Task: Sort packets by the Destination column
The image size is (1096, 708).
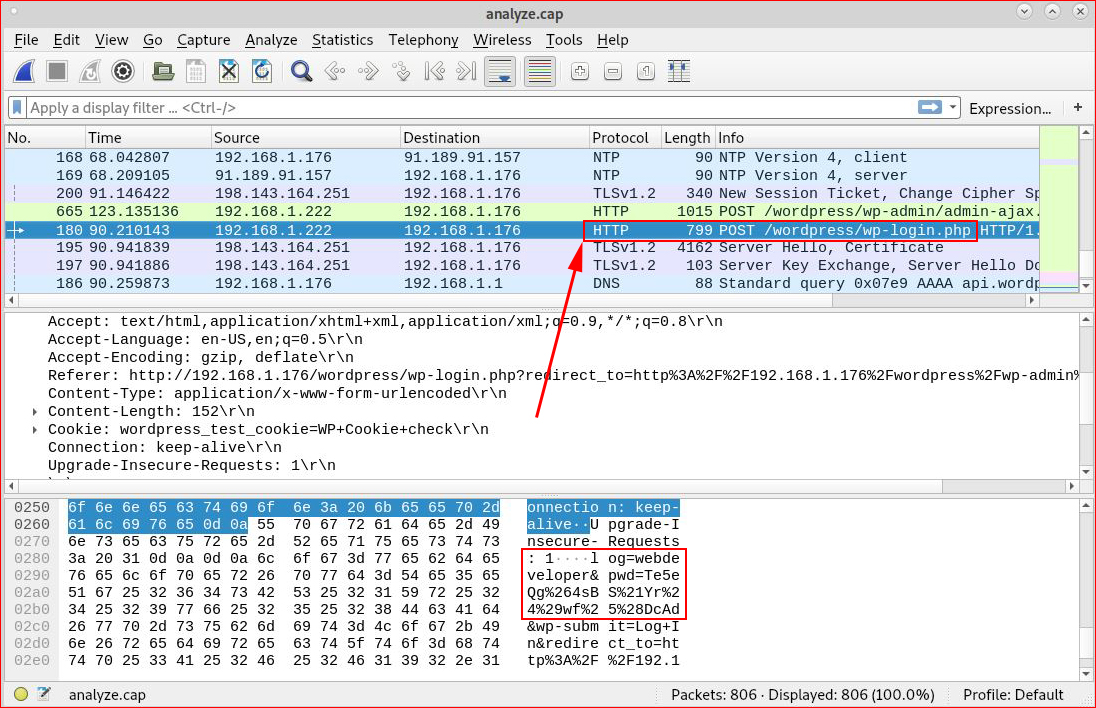Action: [x=495, y=138]
